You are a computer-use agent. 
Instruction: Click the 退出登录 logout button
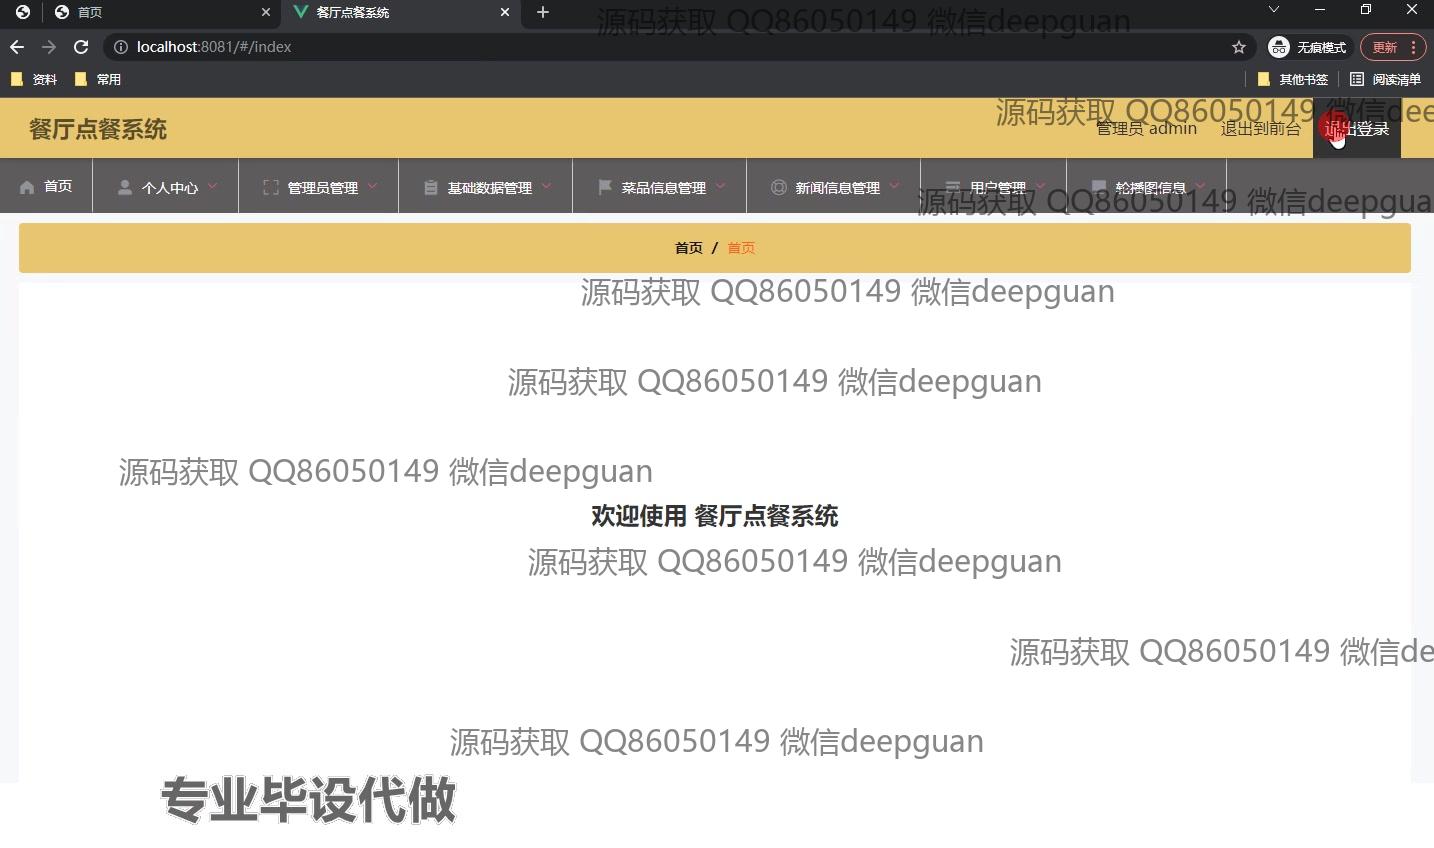(1356, 129)
